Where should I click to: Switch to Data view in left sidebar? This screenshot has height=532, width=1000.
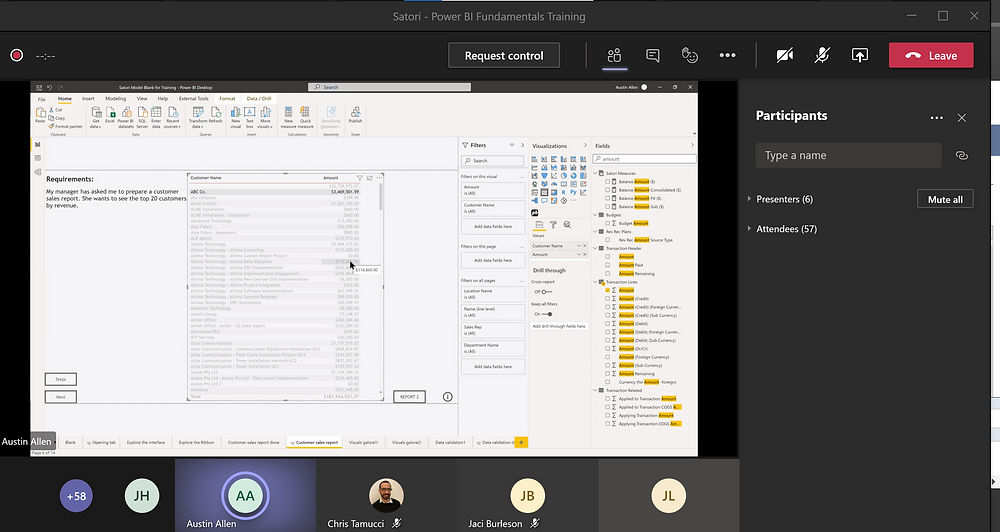pos(38,158)
